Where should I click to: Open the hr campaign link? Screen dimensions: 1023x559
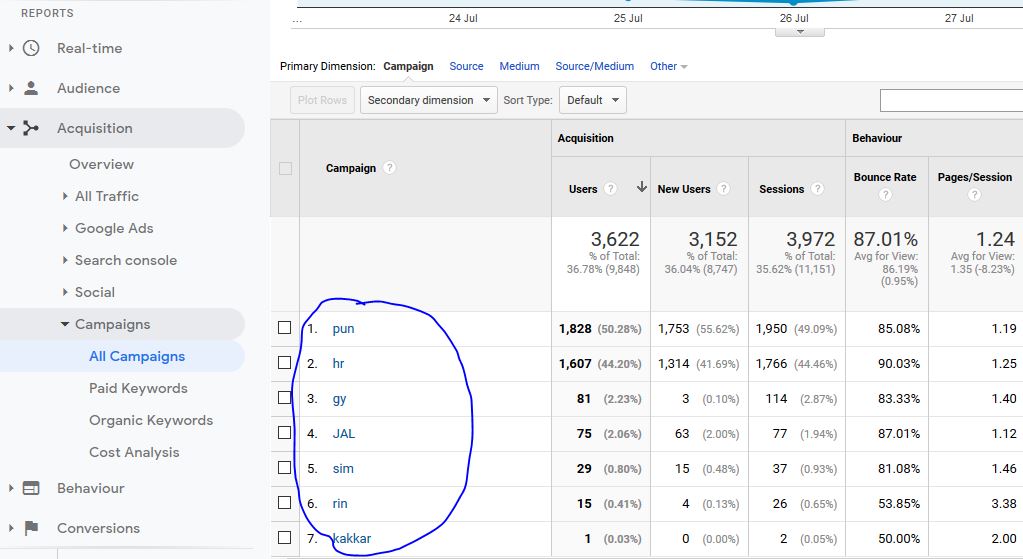(x=338, y=363)
